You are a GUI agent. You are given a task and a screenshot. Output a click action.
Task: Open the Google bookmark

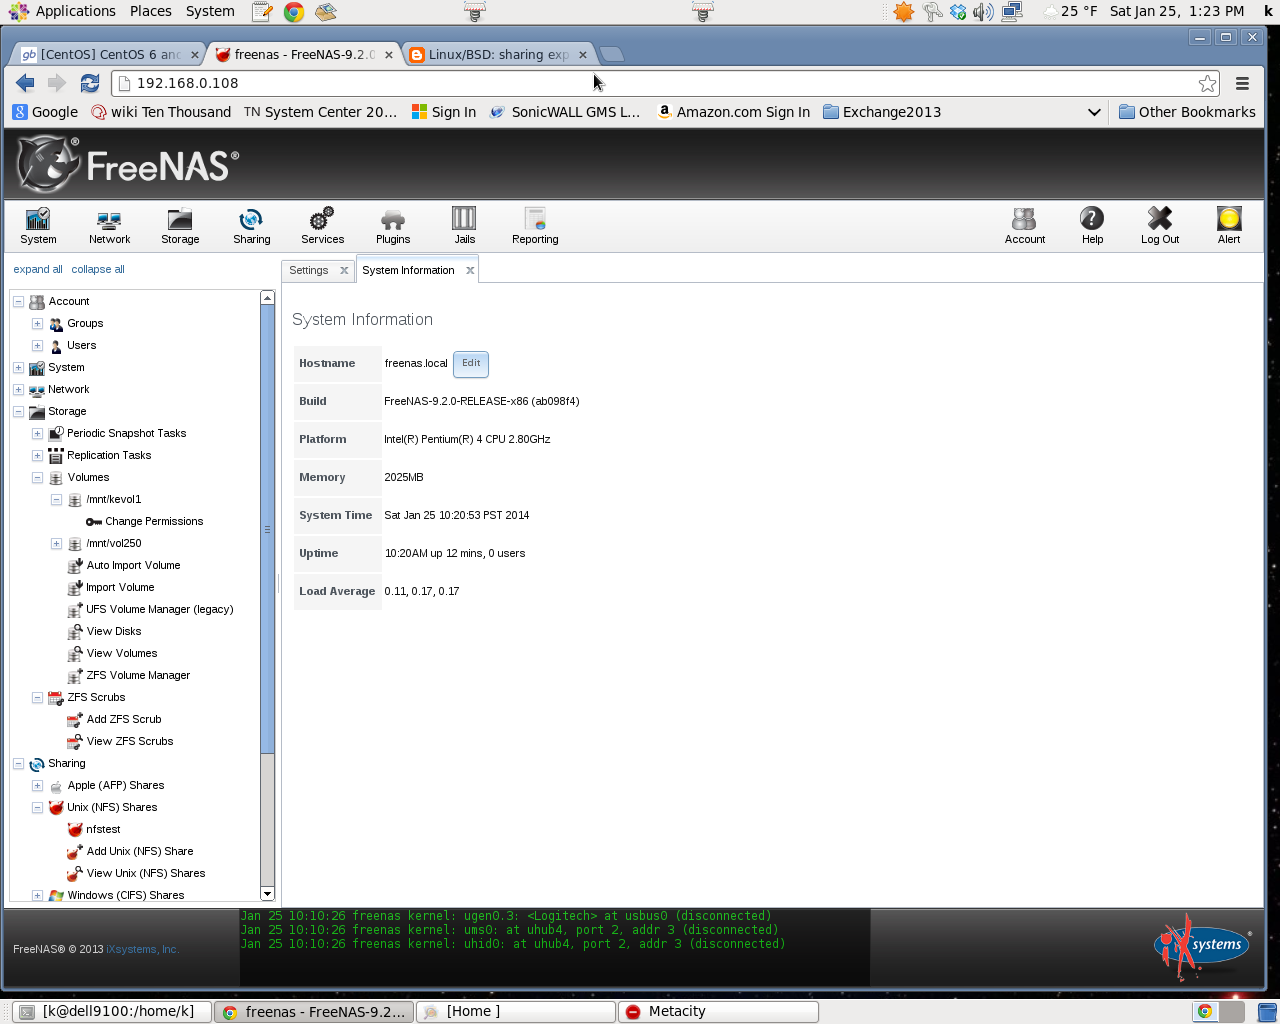click(45, 112)
